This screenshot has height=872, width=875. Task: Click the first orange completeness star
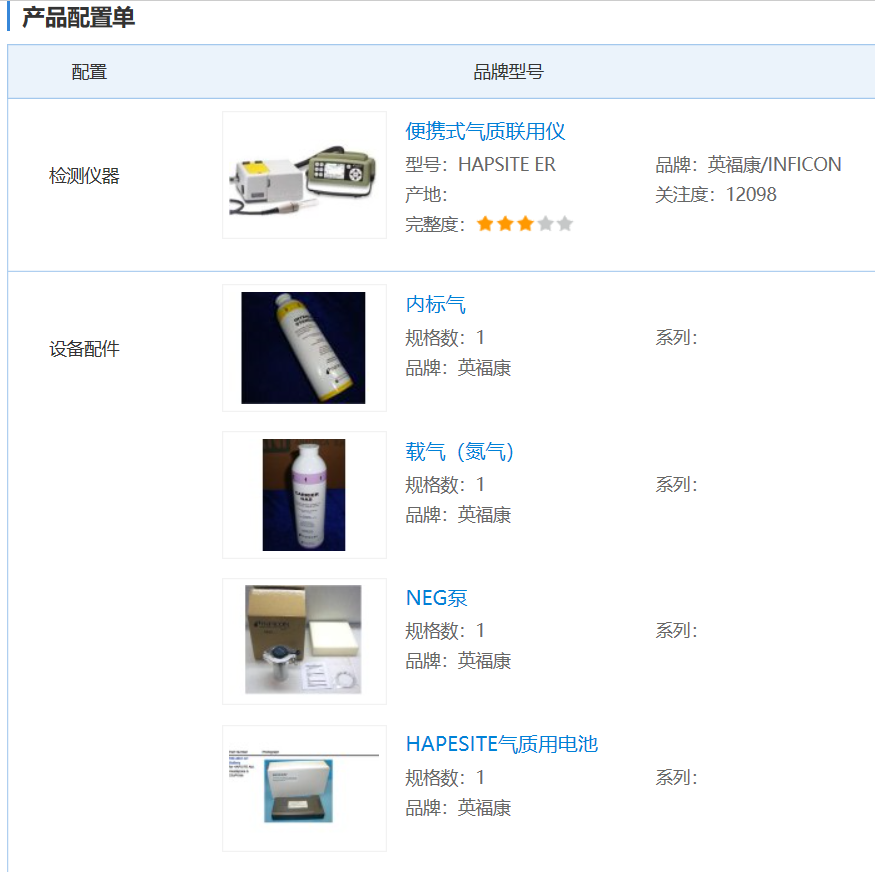click(485, 224)
